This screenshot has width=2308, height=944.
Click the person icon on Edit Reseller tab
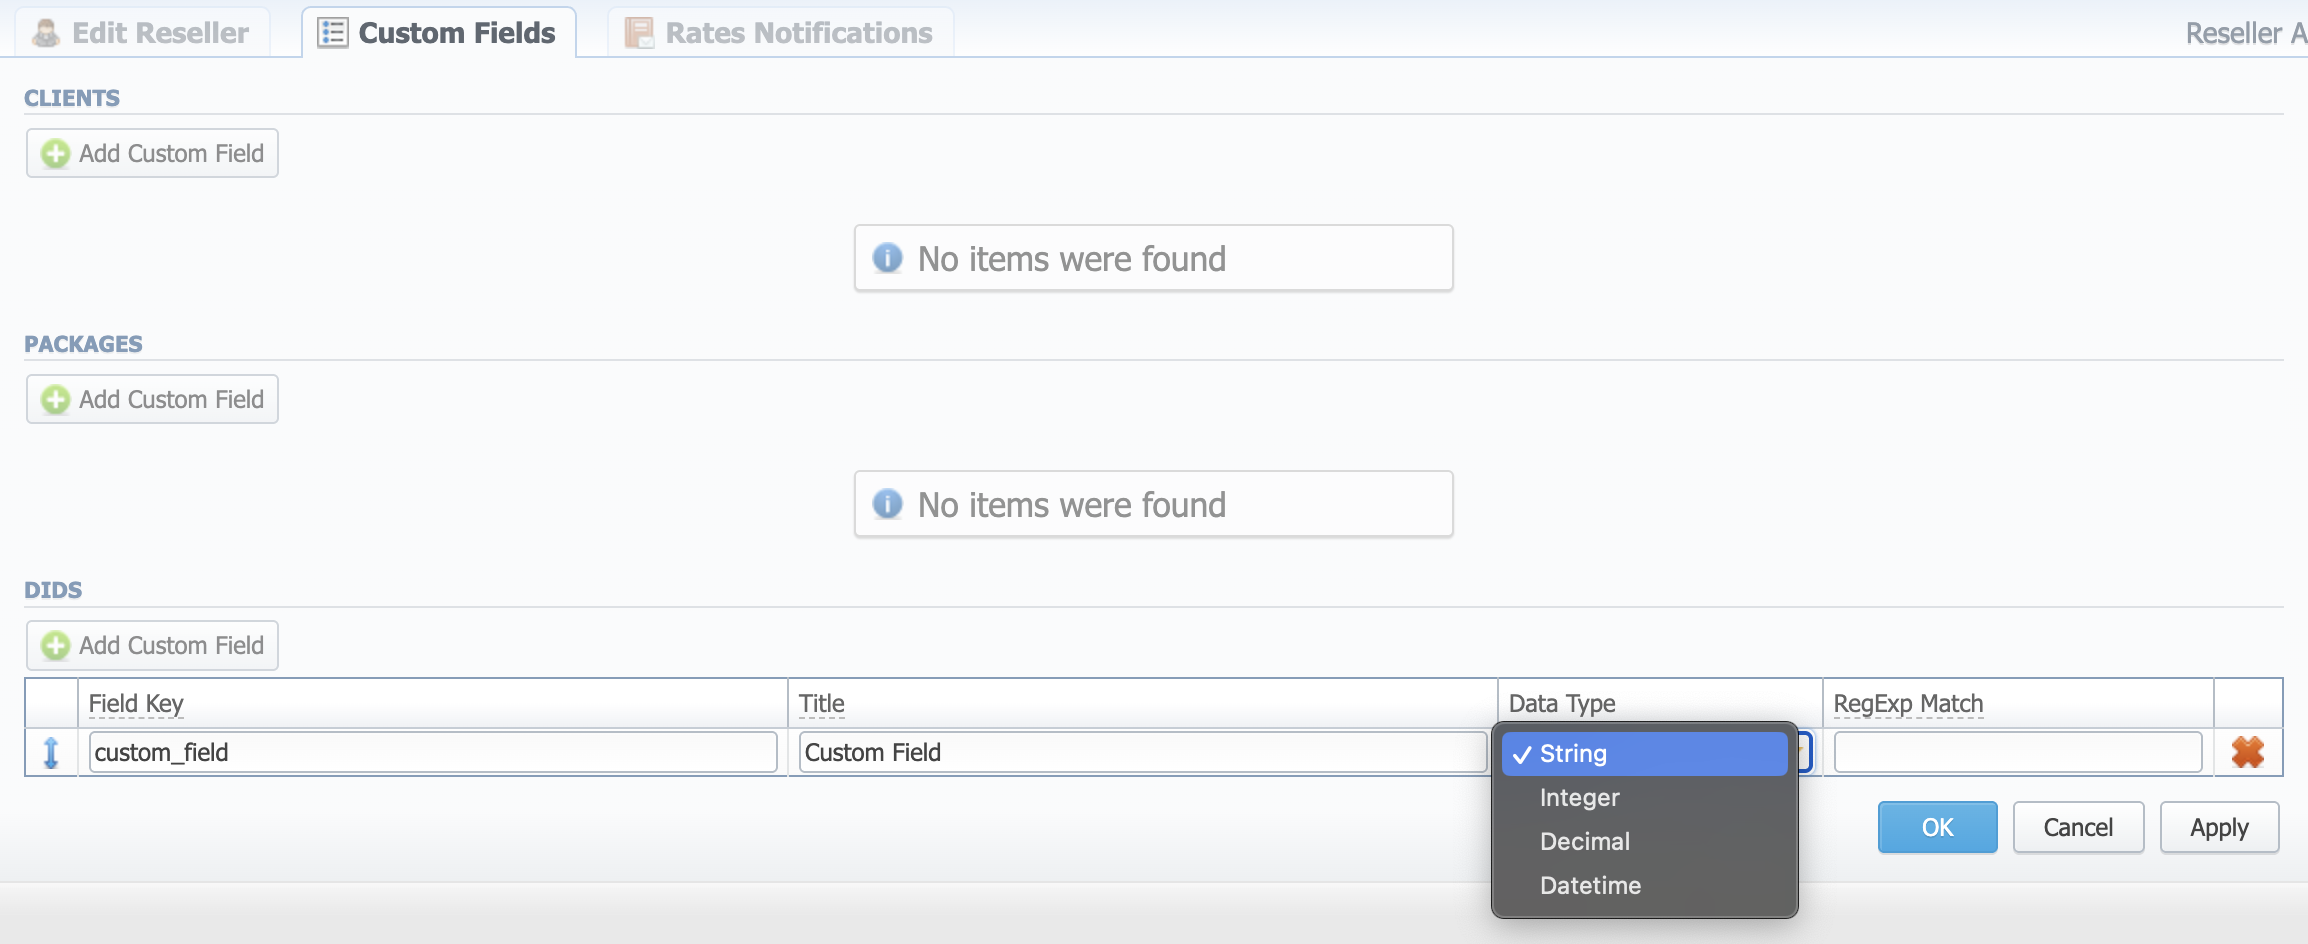click(43, 31)
